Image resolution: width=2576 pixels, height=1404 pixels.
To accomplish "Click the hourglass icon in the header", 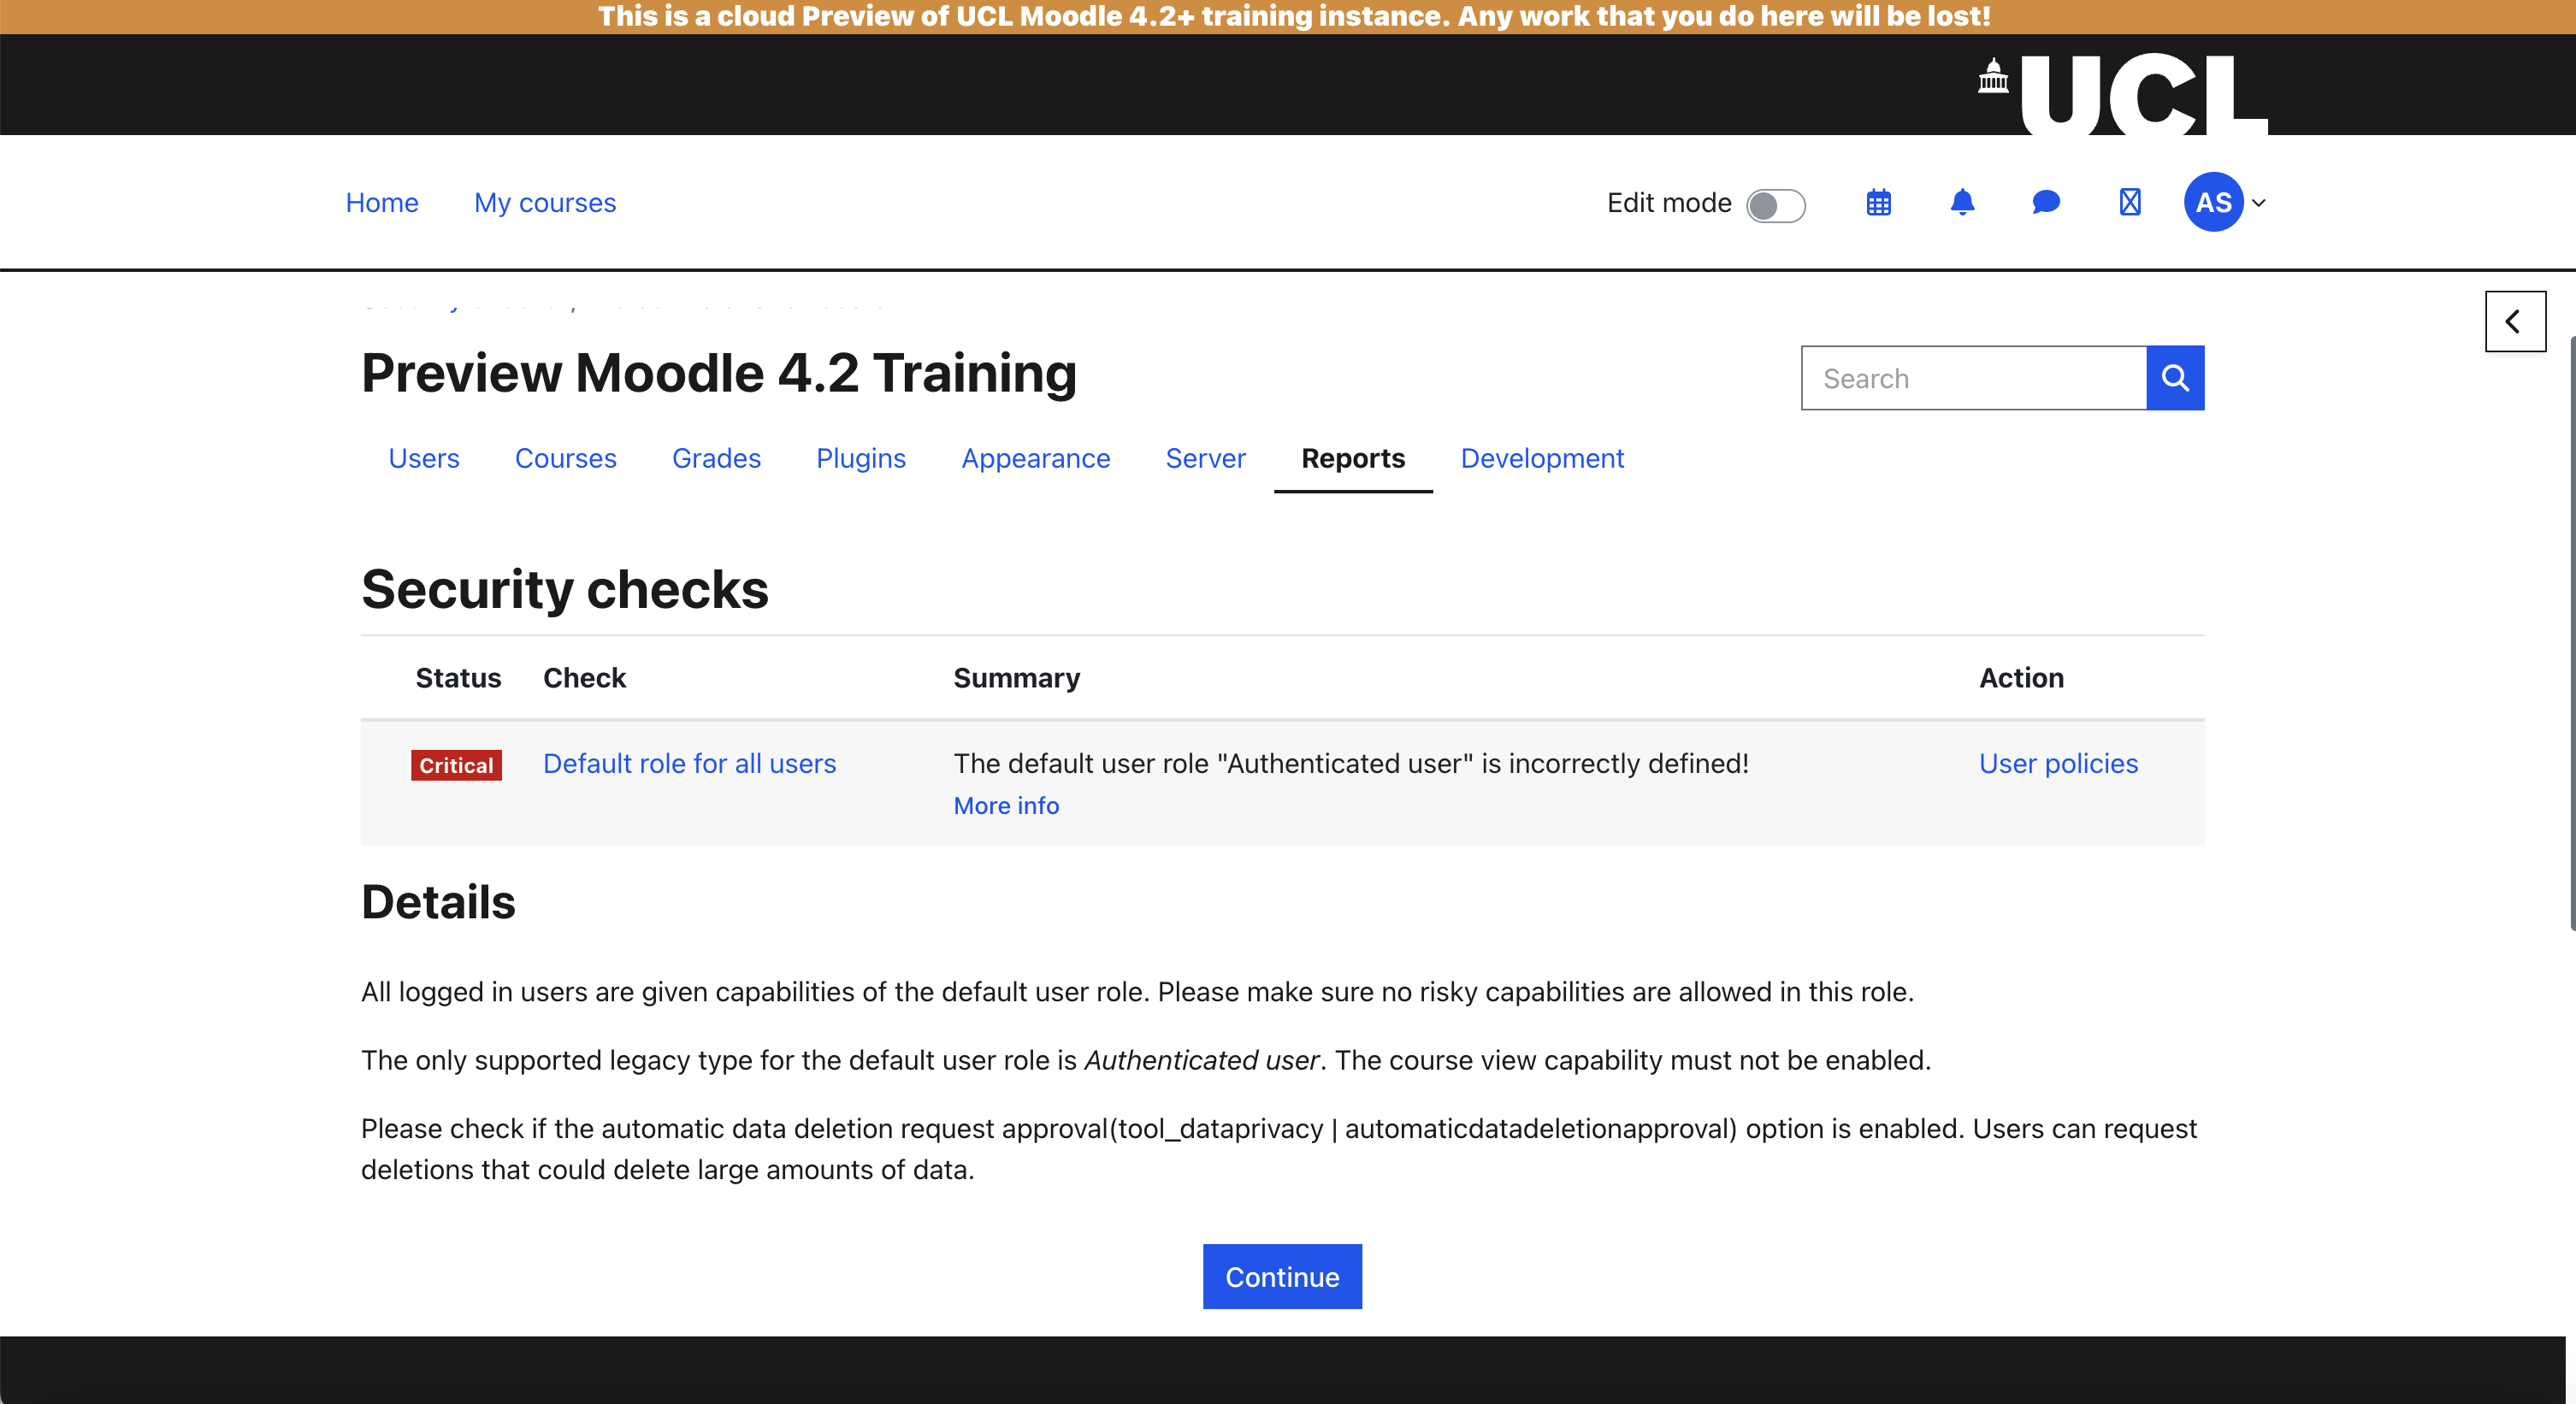I will click(2130, 203).
